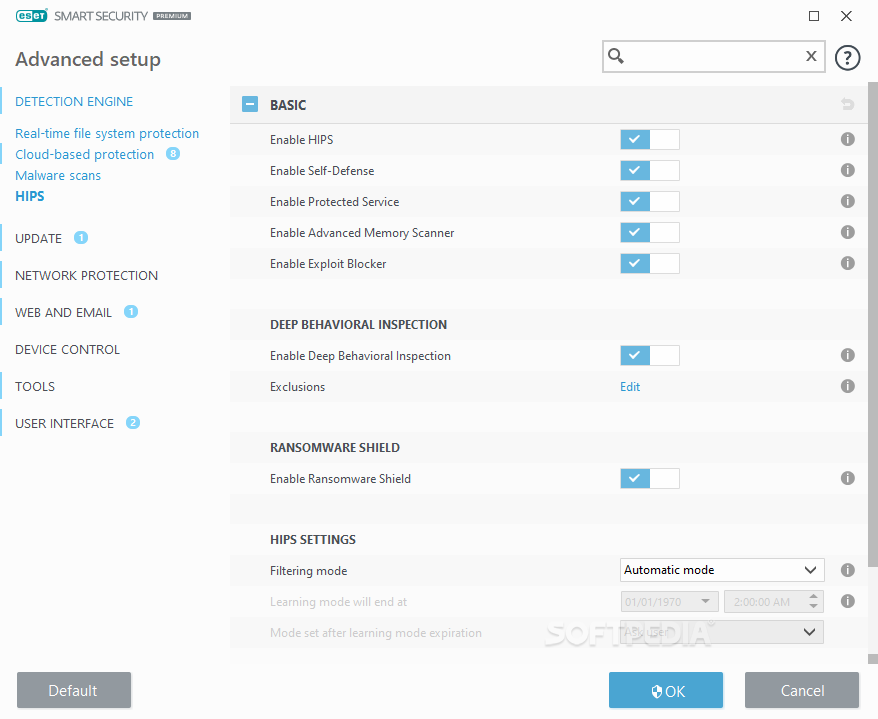Select Malware scans
878x719 pixels.
[x=58, y=175]
